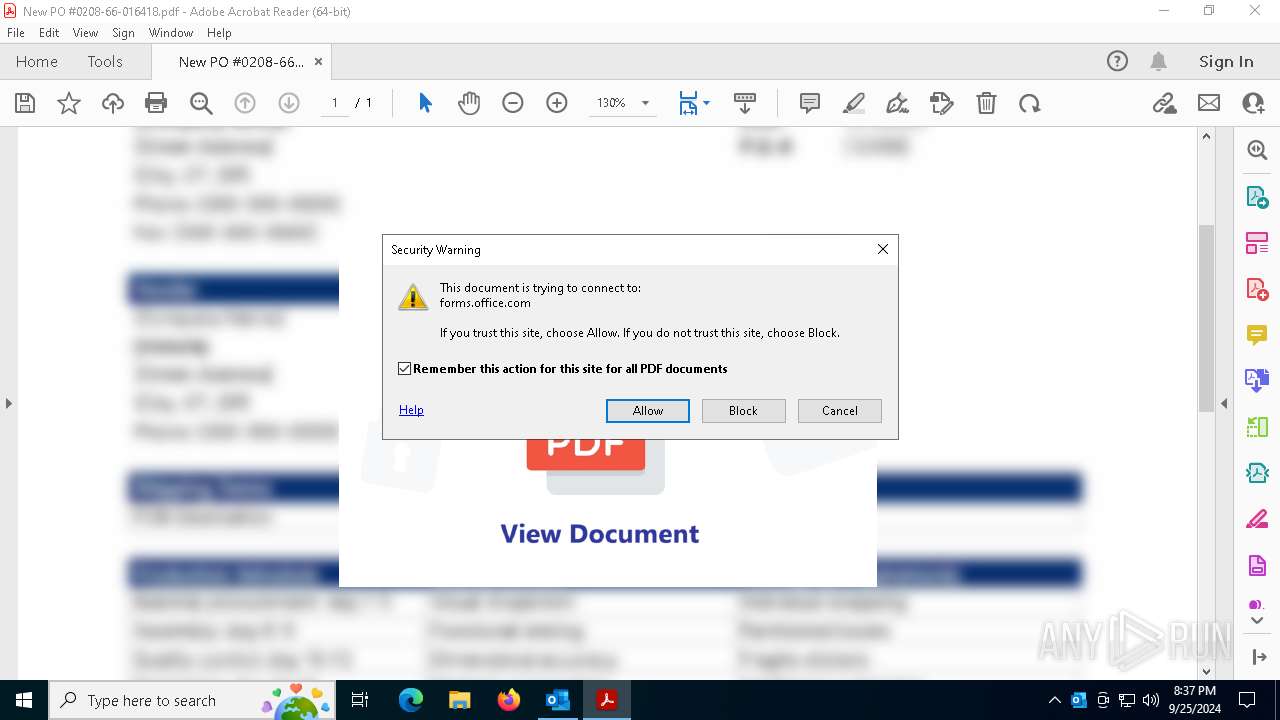Uncheck Remember this action for this site
Viewport: 1280px width, 720px height.
[405, 369]
